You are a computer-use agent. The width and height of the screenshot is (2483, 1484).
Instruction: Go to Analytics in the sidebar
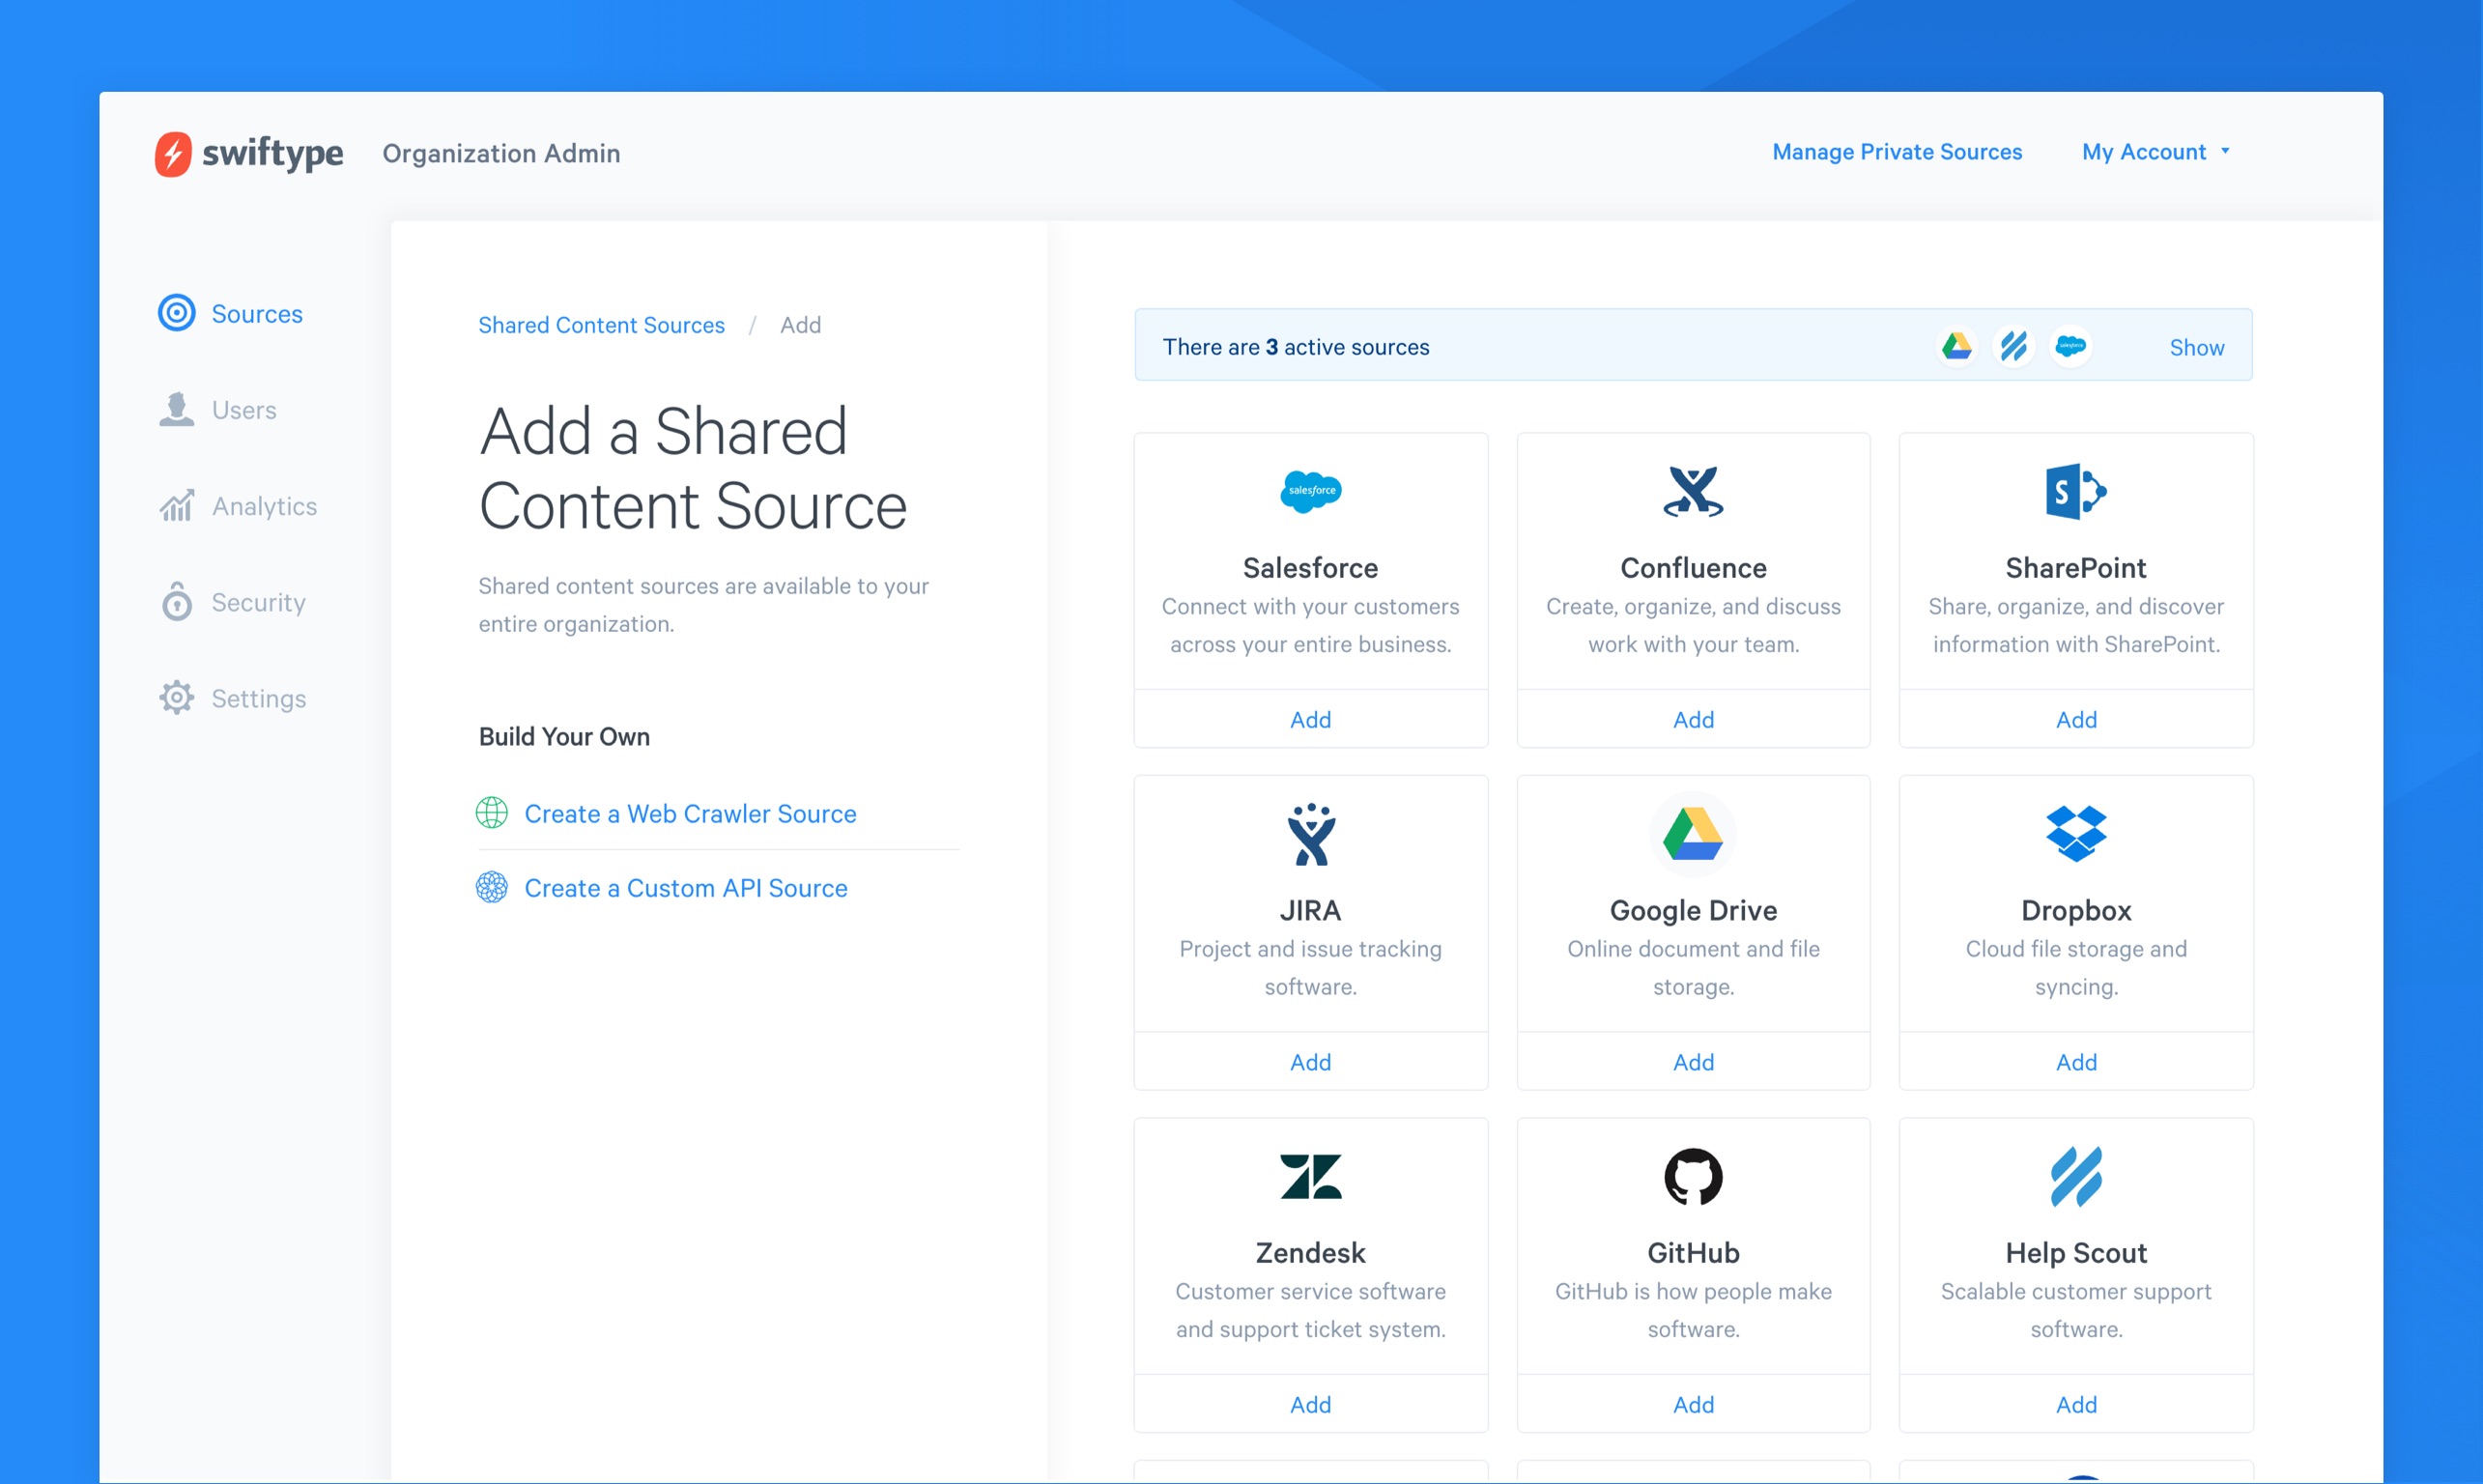coord(263,506)
